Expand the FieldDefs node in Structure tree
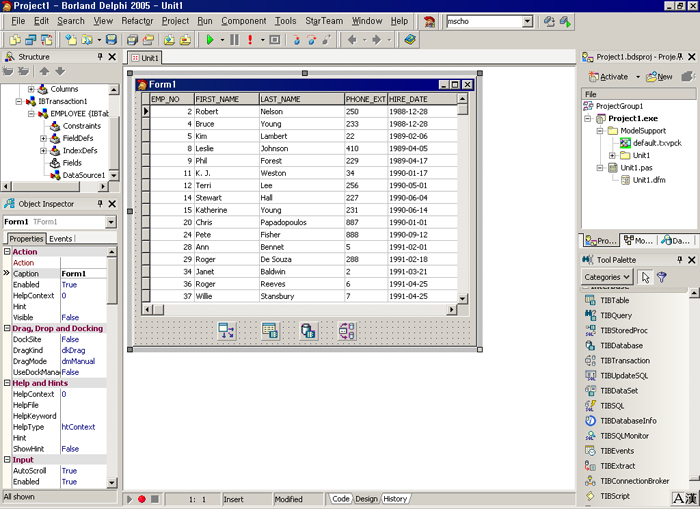The width and height of the screenshot is (700, 509). click(x=43, y=138)
